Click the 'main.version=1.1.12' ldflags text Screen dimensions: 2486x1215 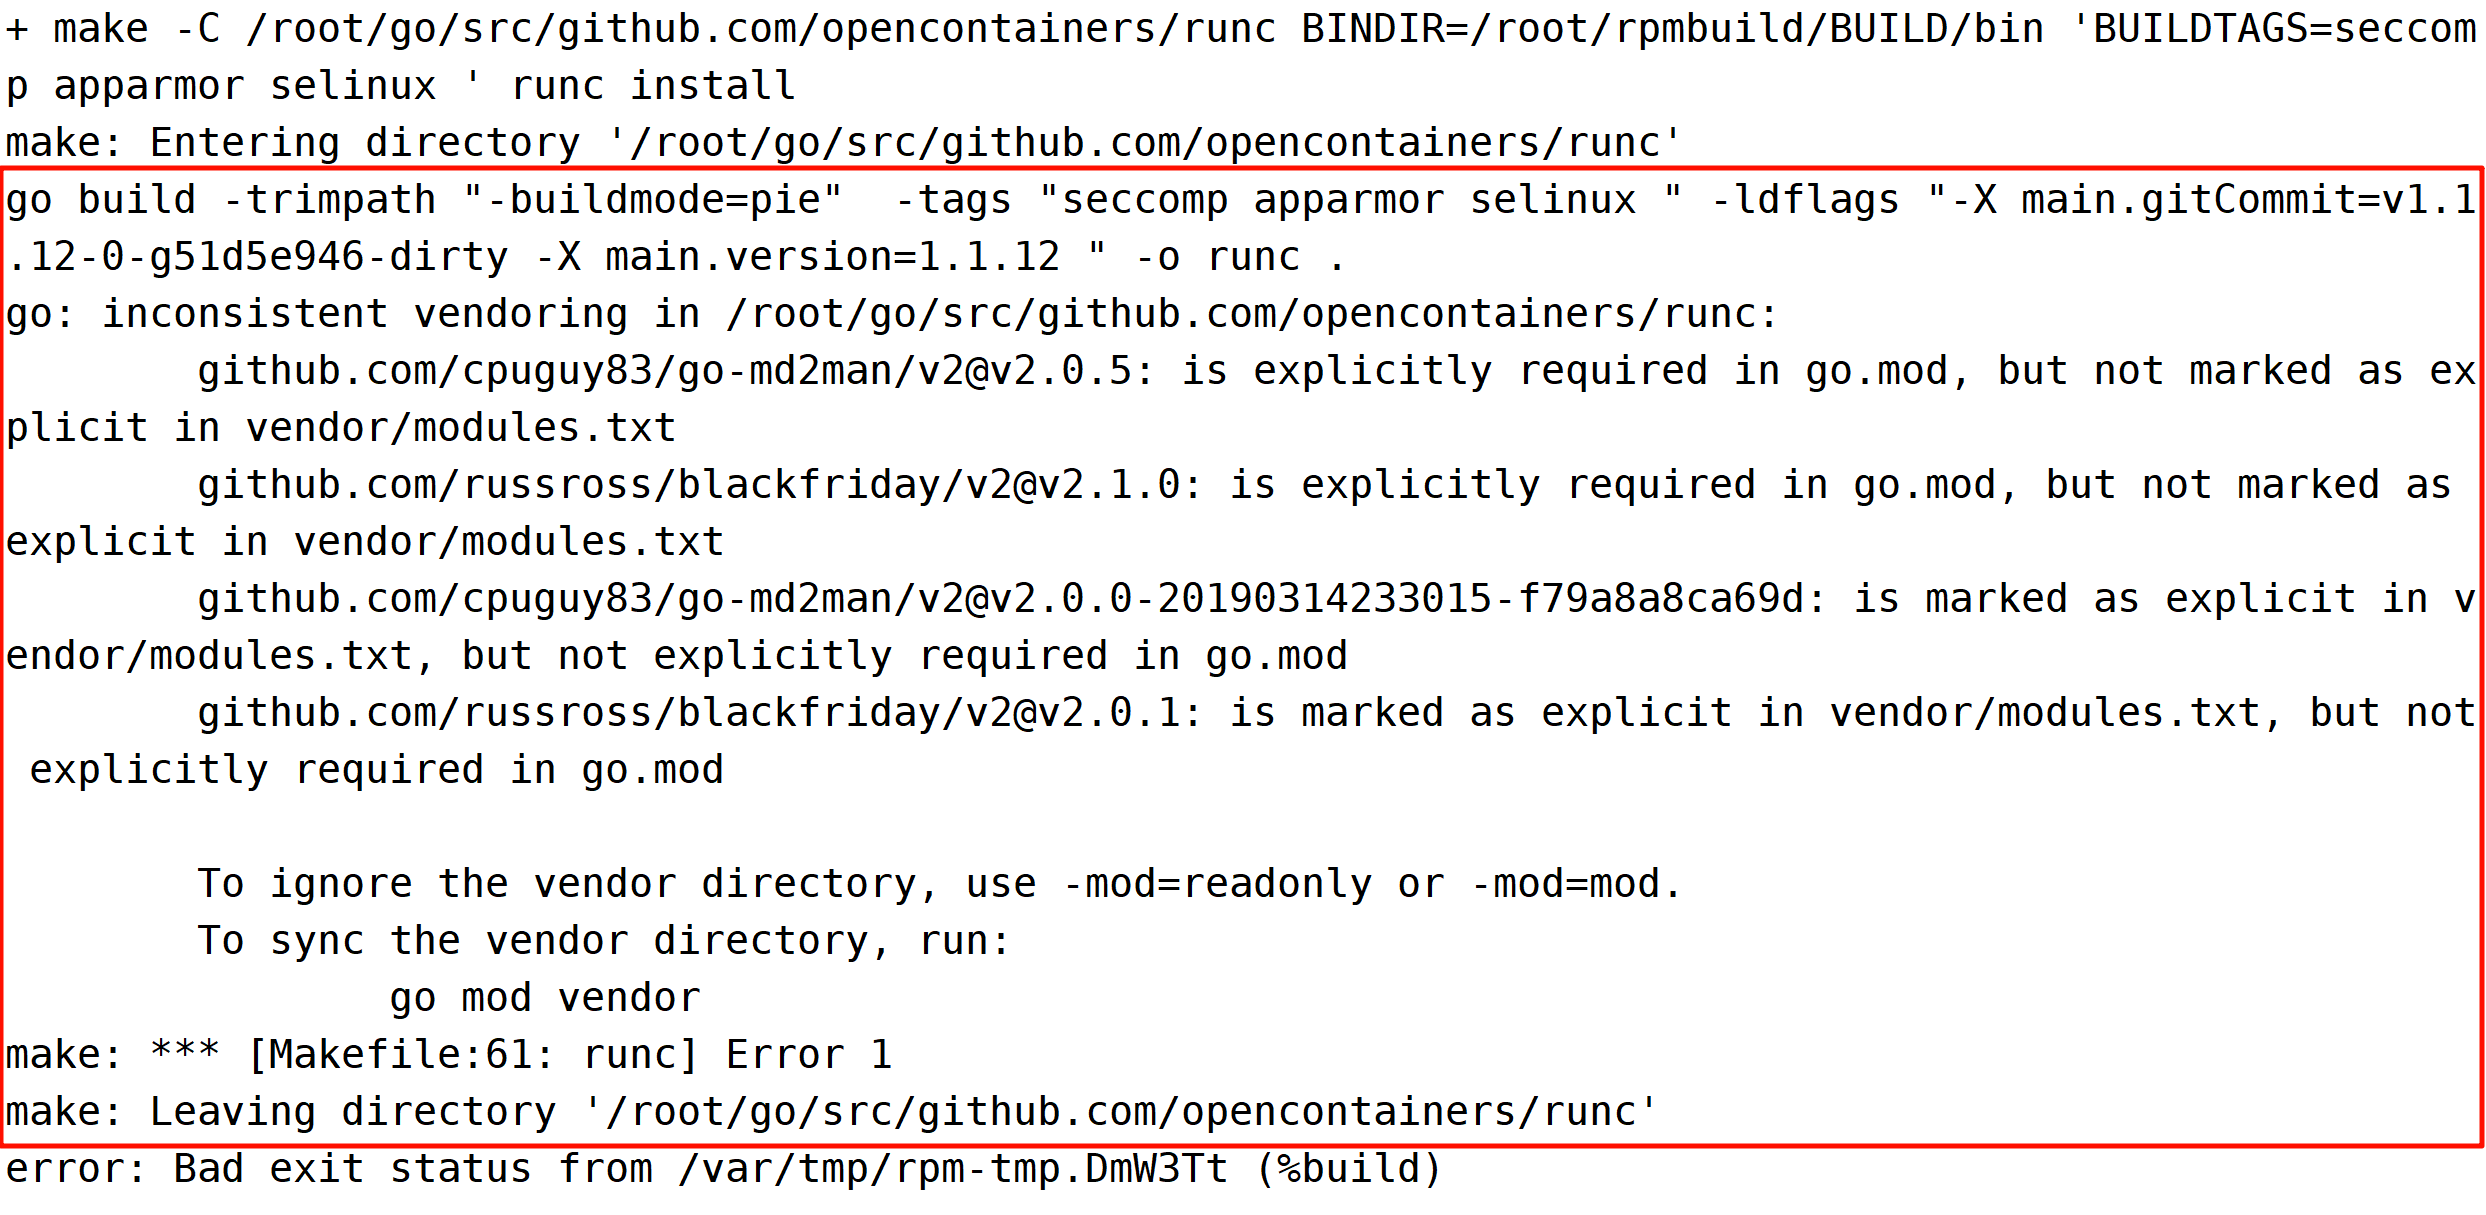(832, 257)
